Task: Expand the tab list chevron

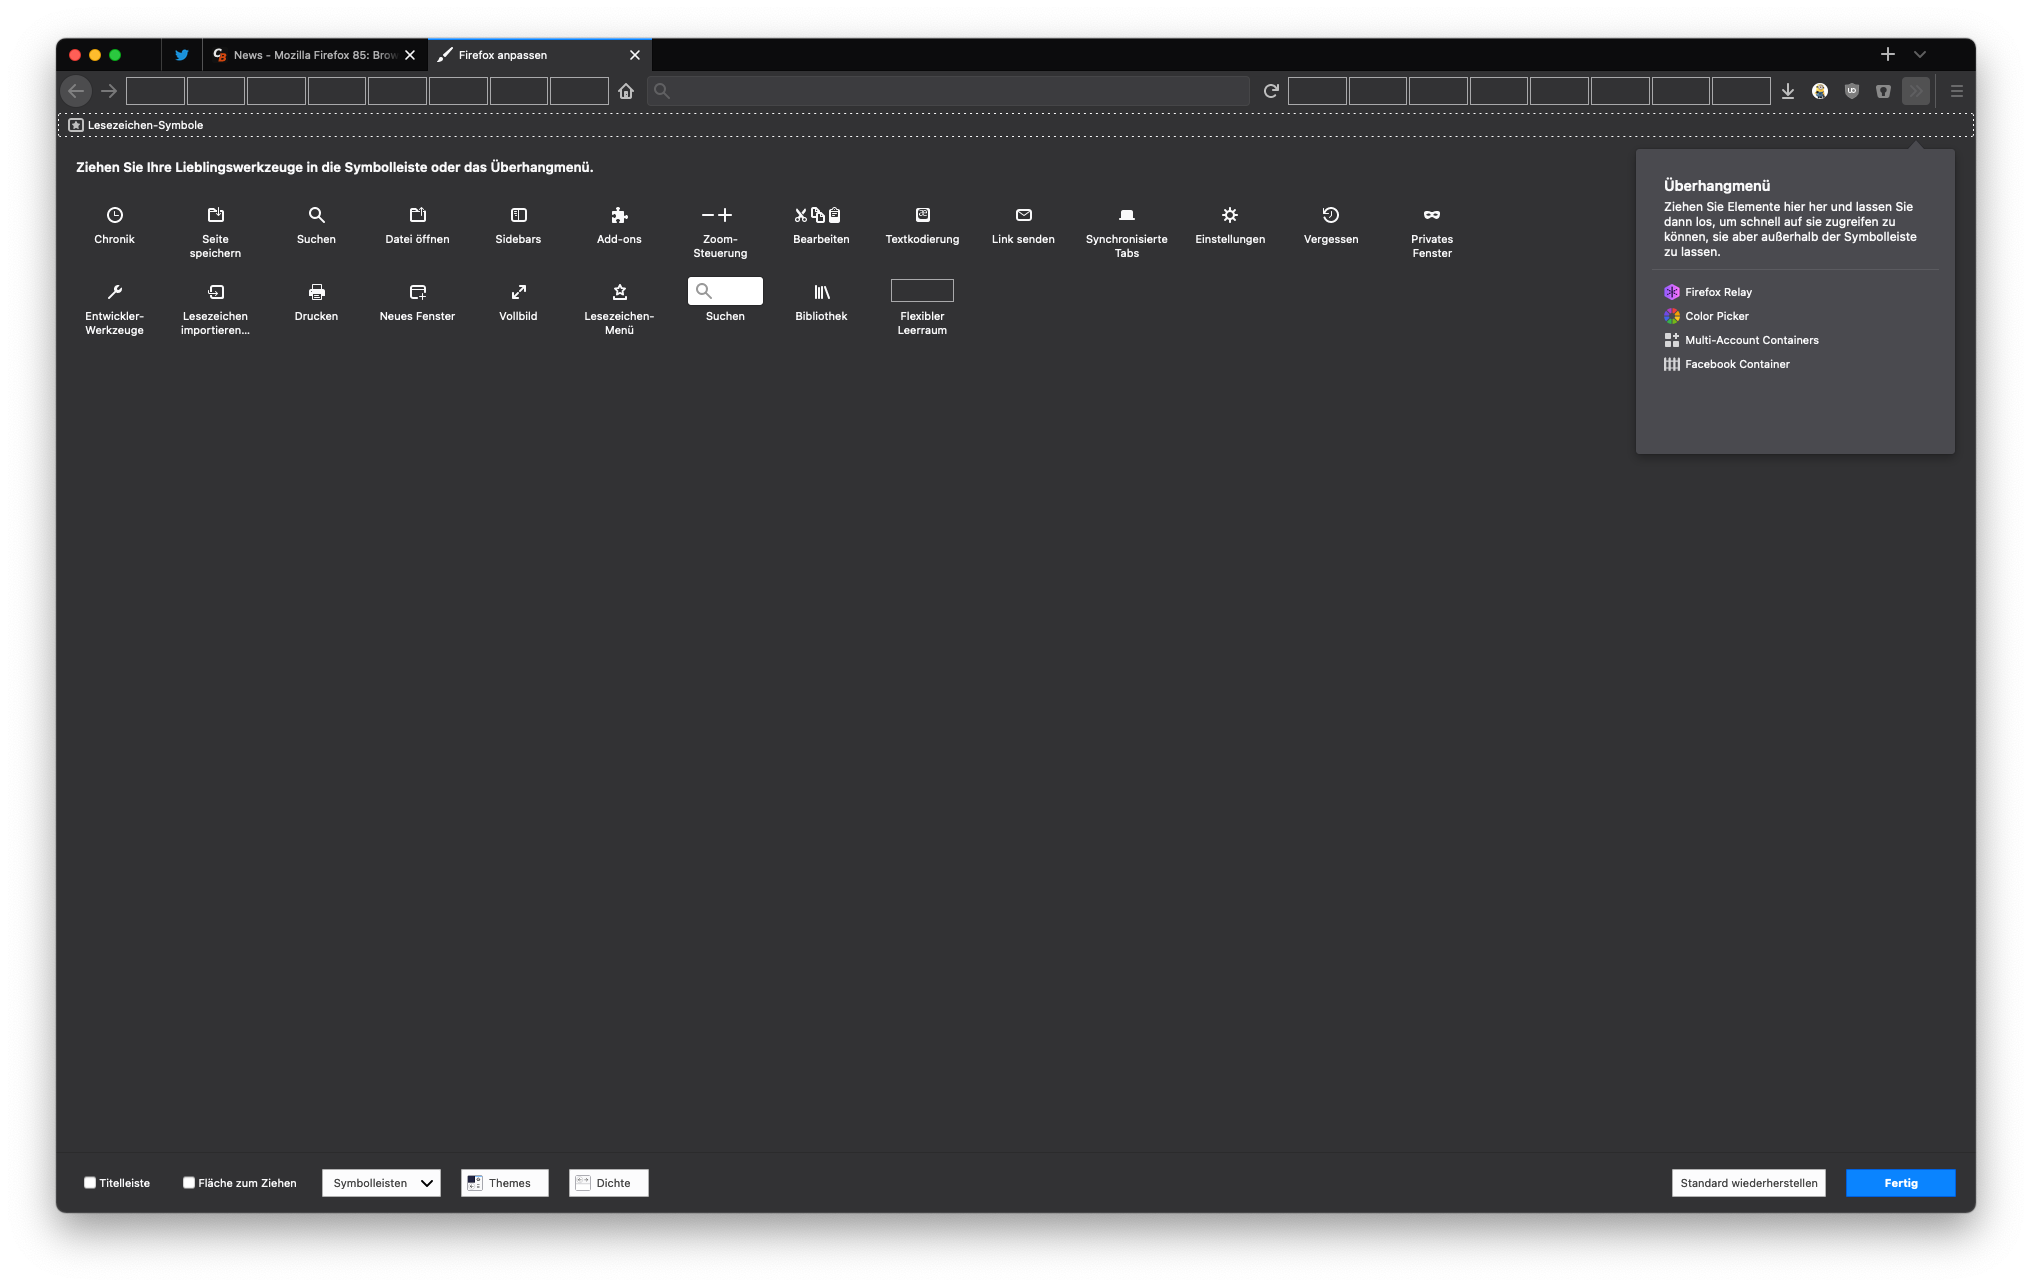Action: pyautogui.click(x=1920, y=55)
